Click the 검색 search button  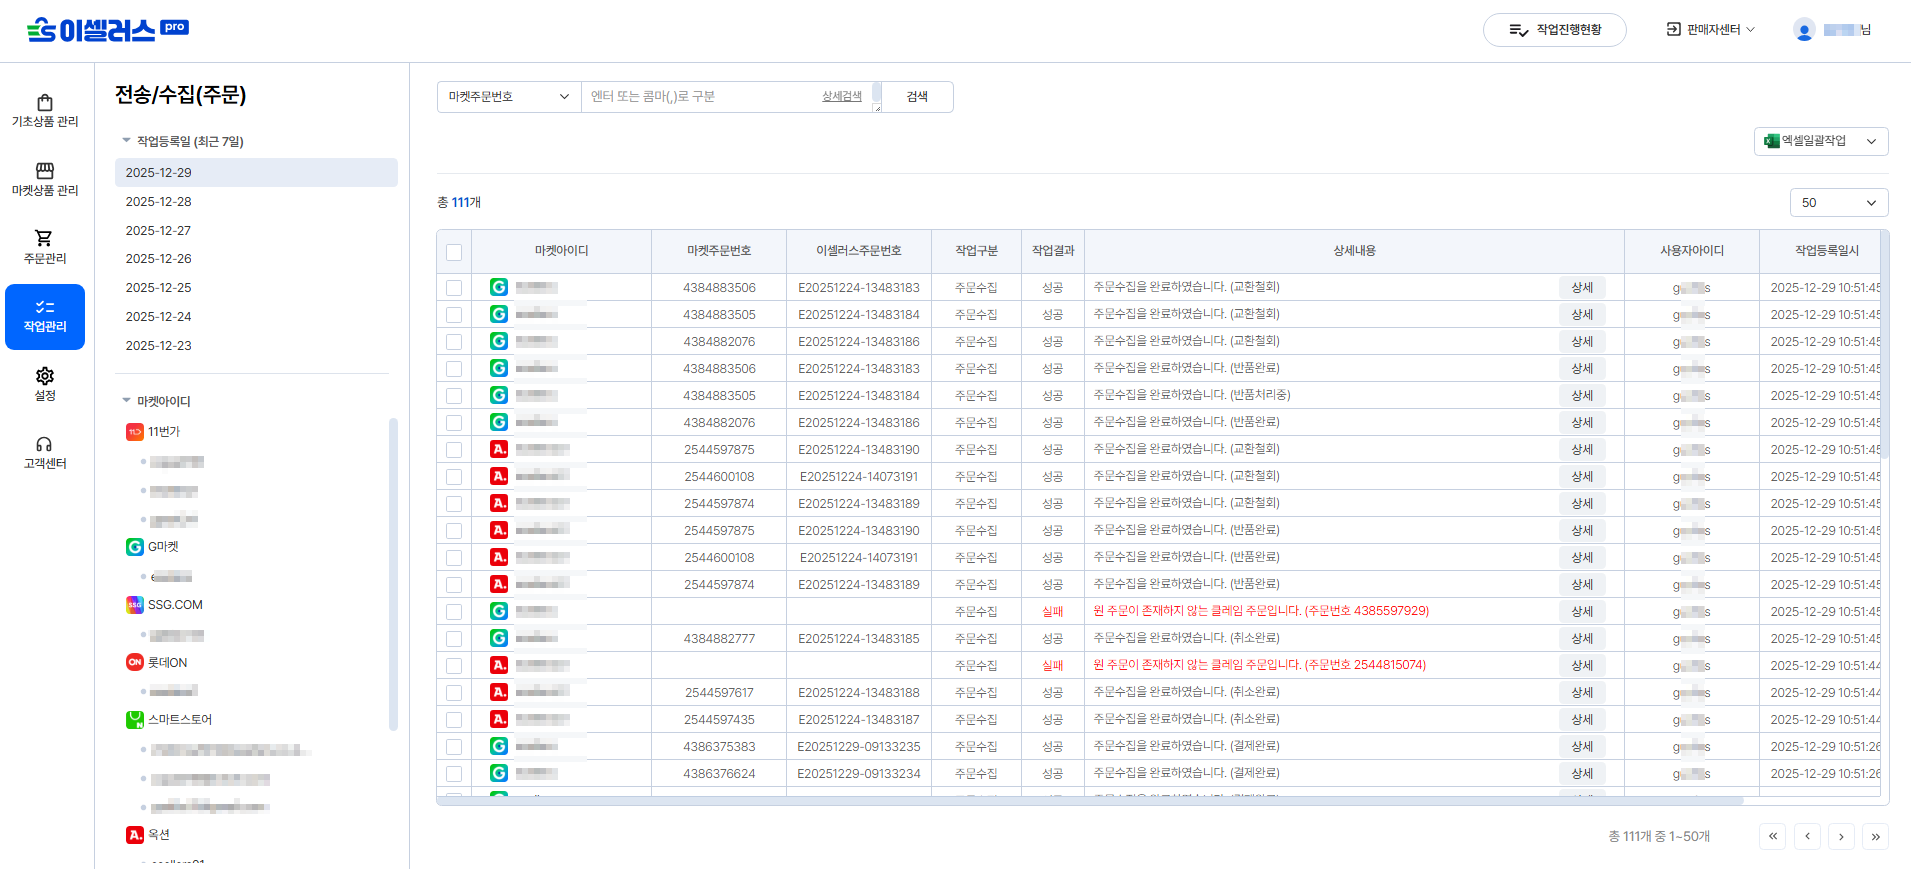coord(917,97)
